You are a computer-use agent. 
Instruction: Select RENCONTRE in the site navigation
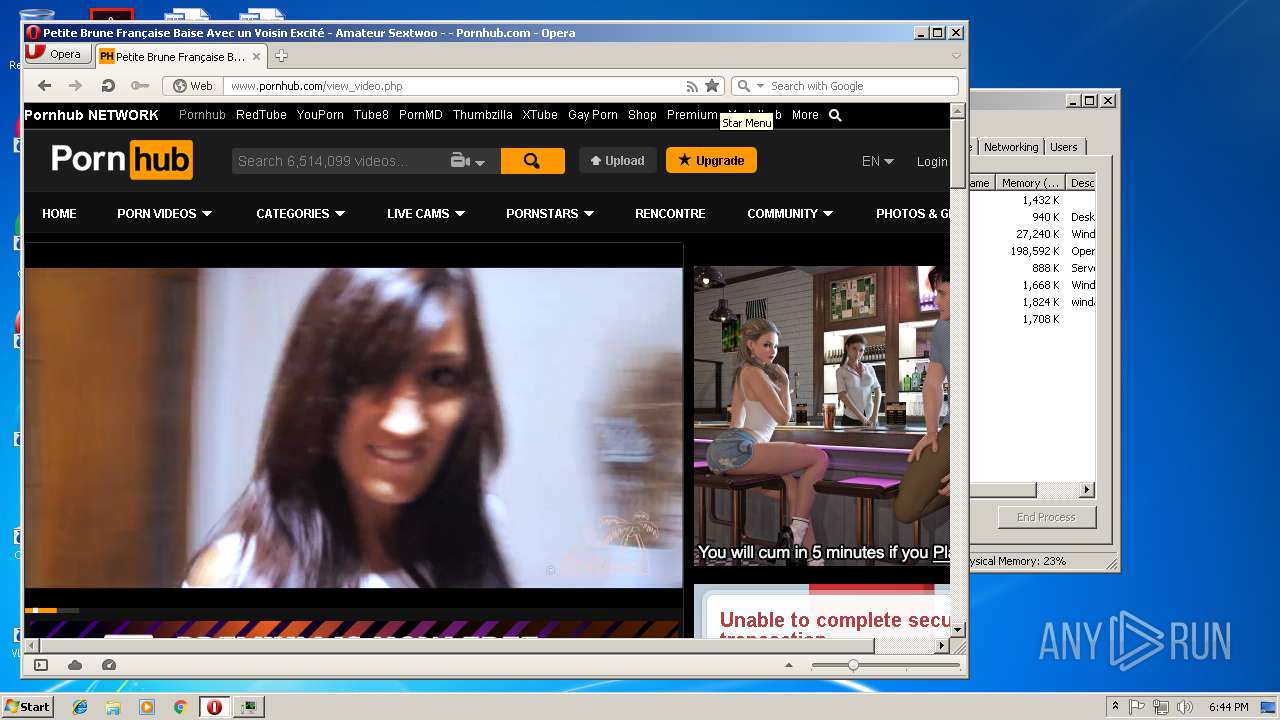coord(670,213)
